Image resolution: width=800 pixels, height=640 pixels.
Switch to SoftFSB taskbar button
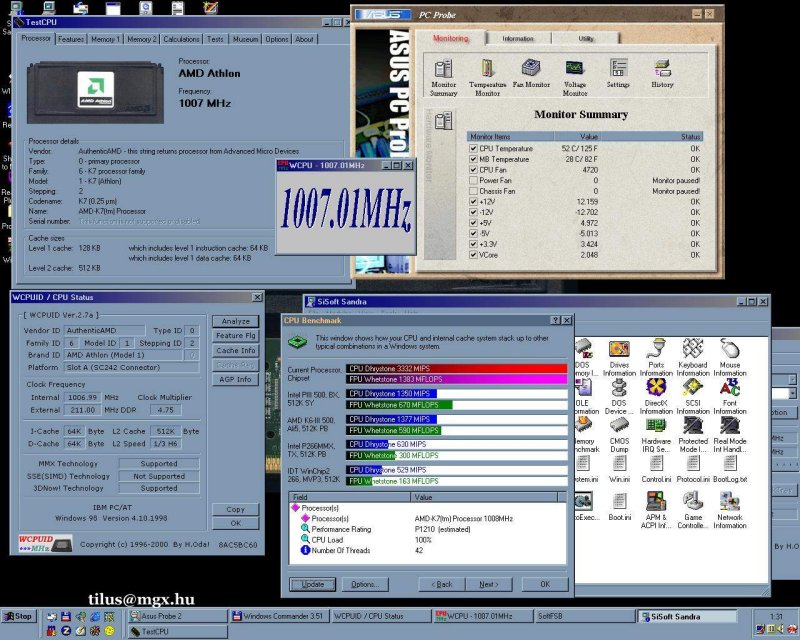(x=585, y=616)
